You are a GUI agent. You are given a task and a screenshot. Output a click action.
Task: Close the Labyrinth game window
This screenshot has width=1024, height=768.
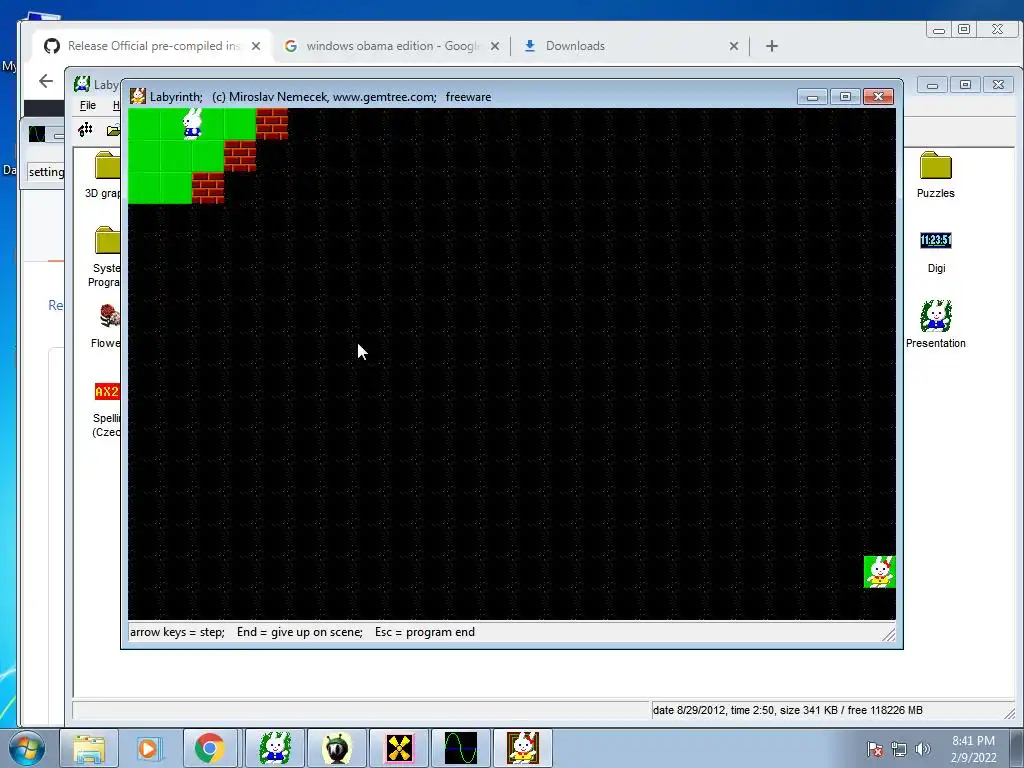tap(878, 97)
